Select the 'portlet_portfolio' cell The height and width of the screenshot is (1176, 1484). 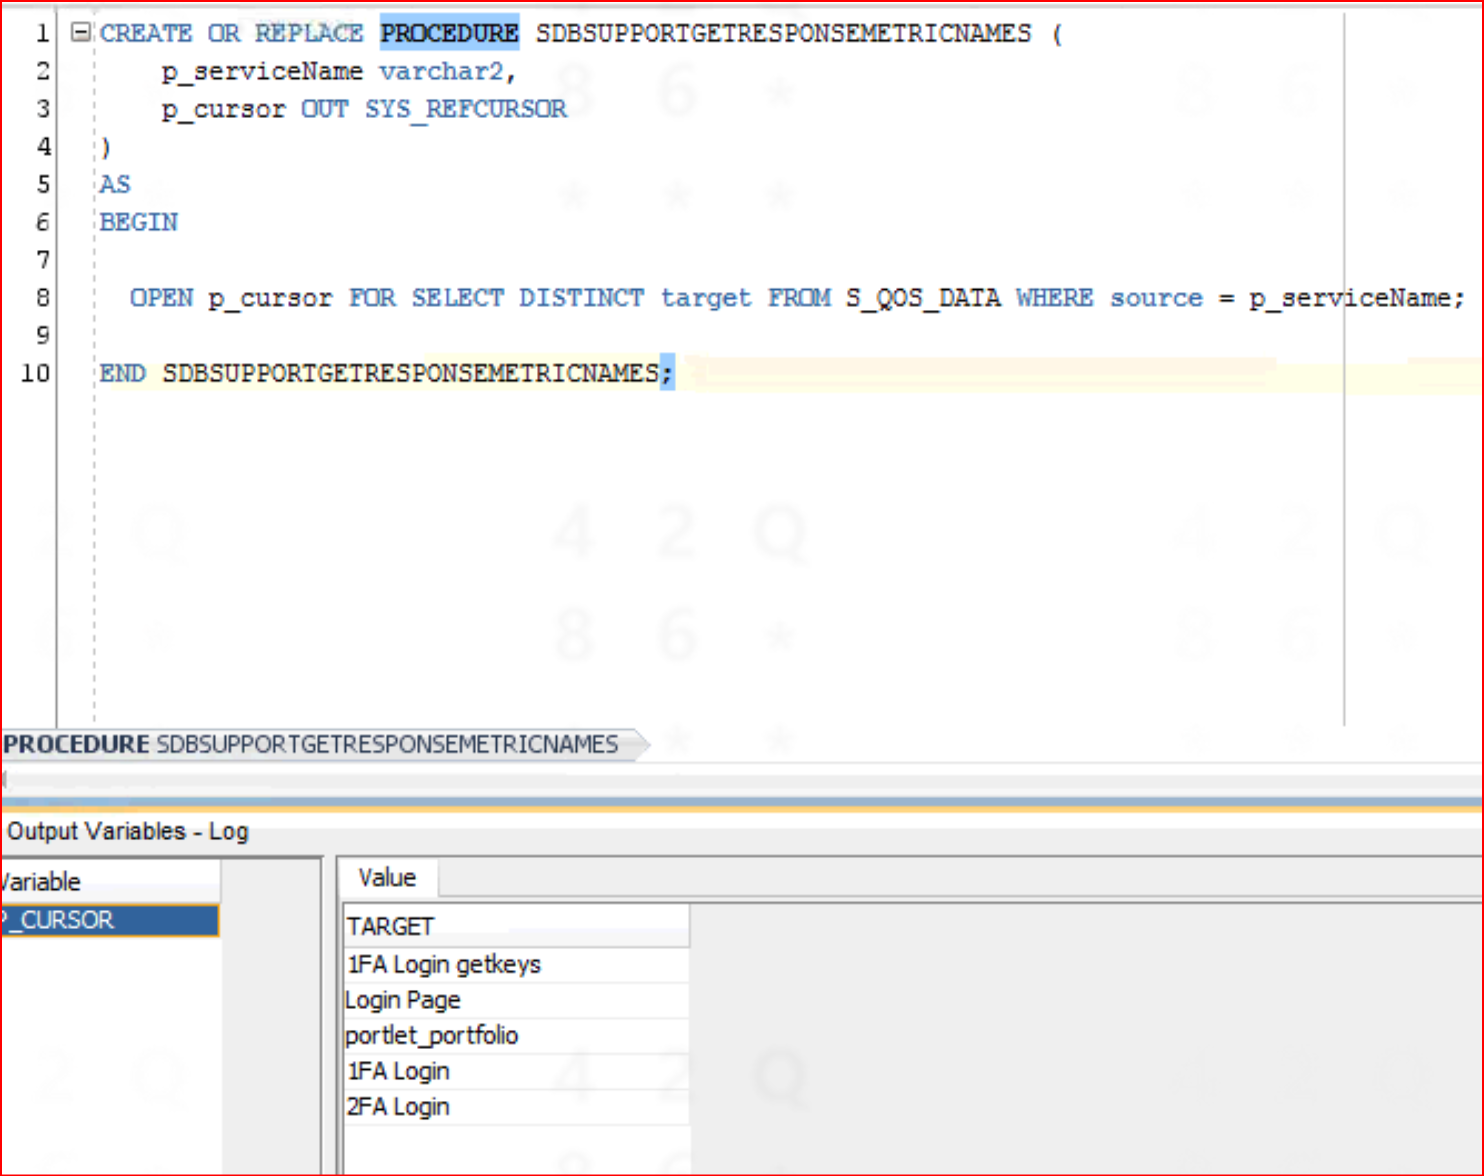pos(516,1036)
